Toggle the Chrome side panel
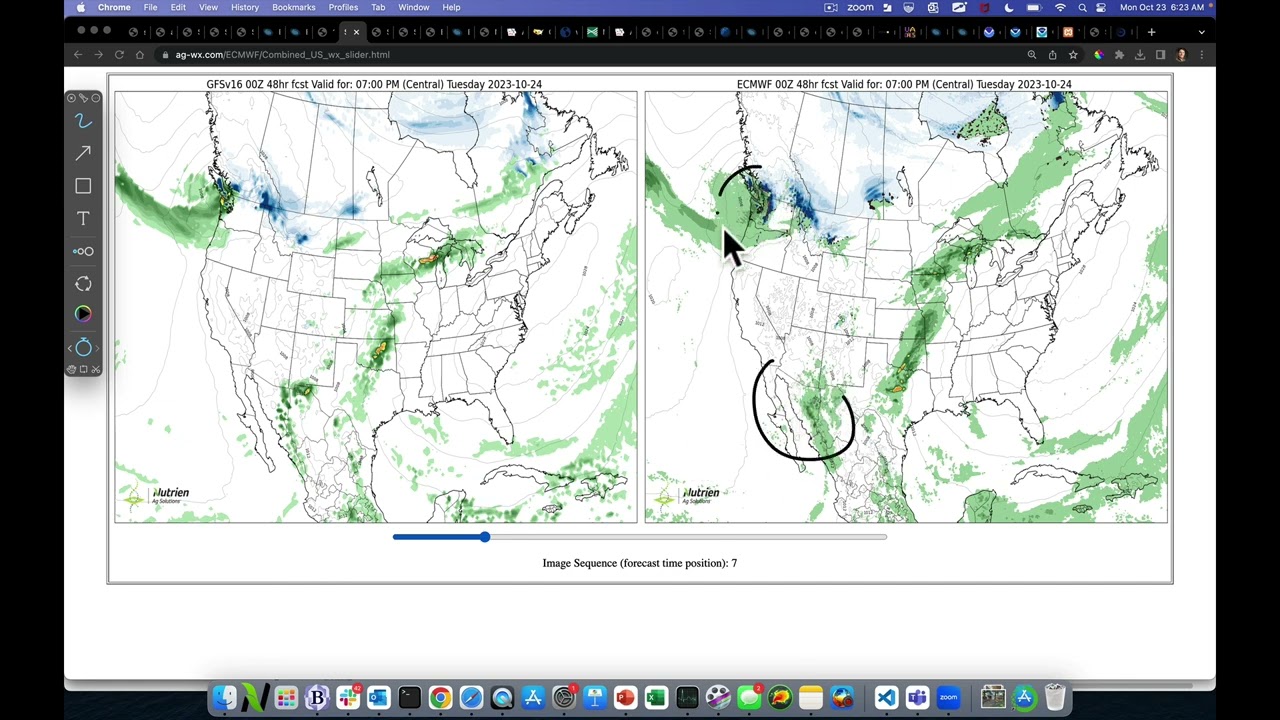Viewport: 1280px width, 720px height. [x=1161, y=55]
